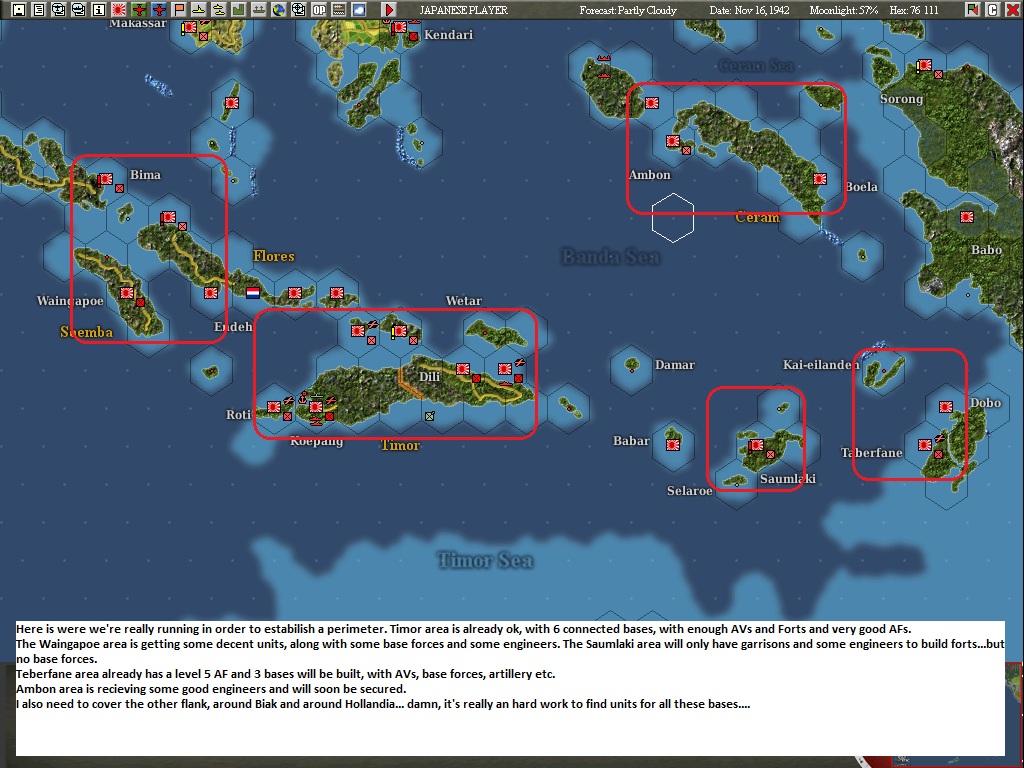
Task: Select the Makassar base icon
Action: click(x=189, y=27)
